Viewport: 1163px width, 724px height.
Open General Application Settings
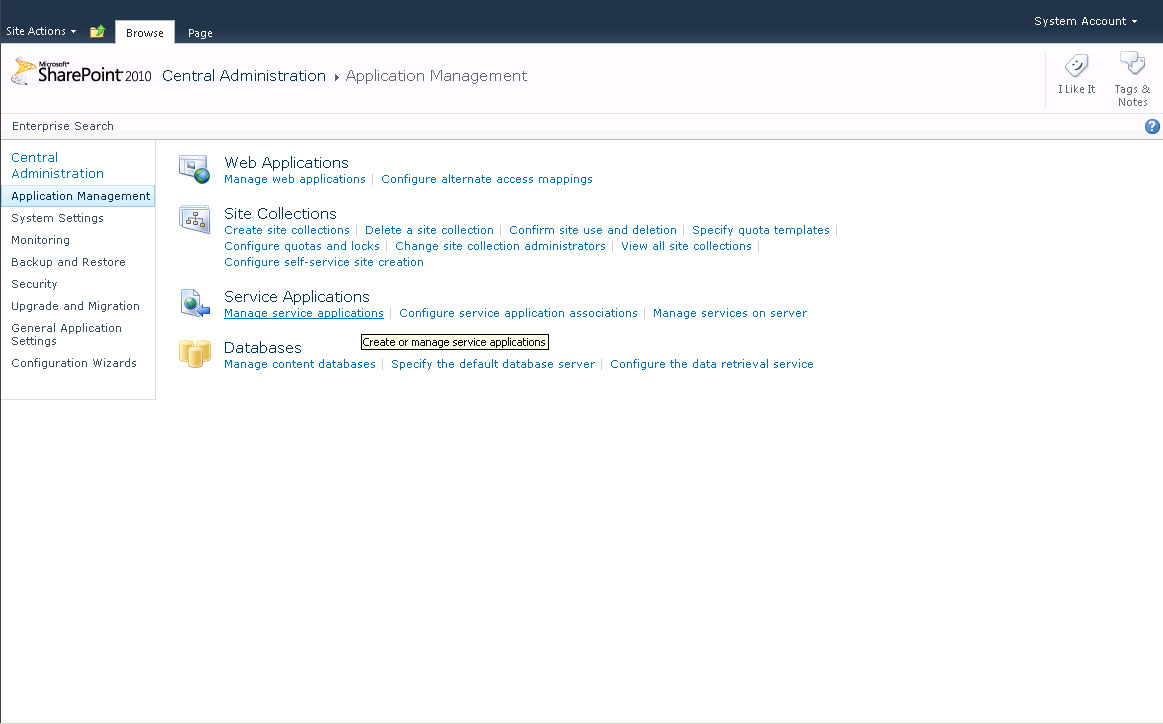tap(66, 335)
